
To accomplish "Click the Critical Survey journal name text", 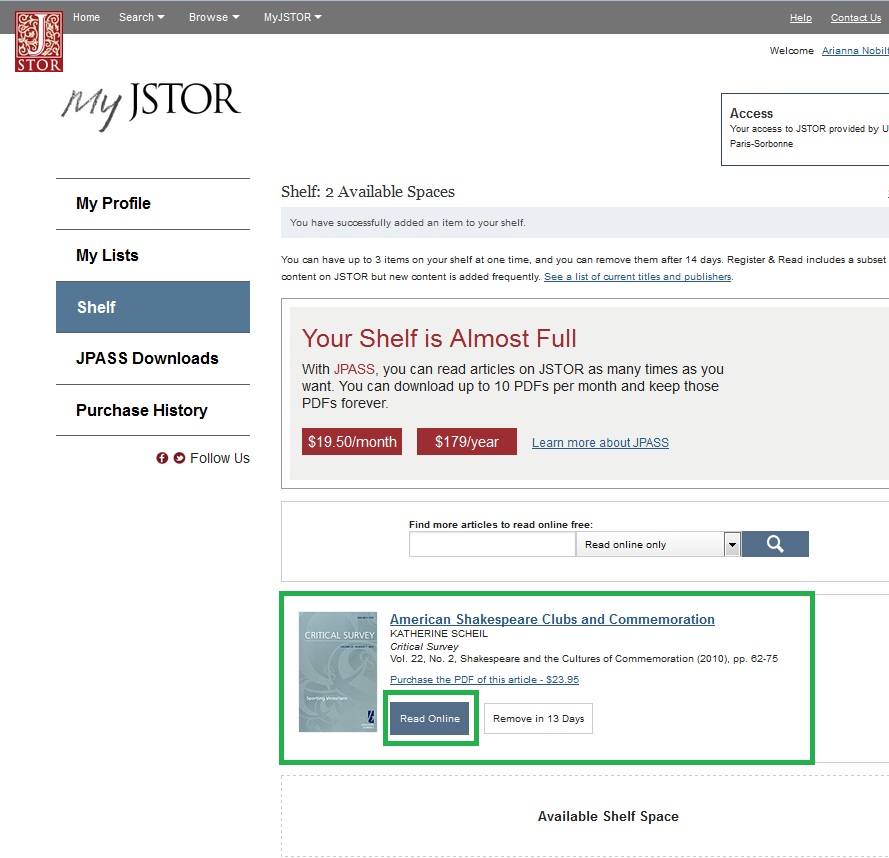I will (424, 646).
